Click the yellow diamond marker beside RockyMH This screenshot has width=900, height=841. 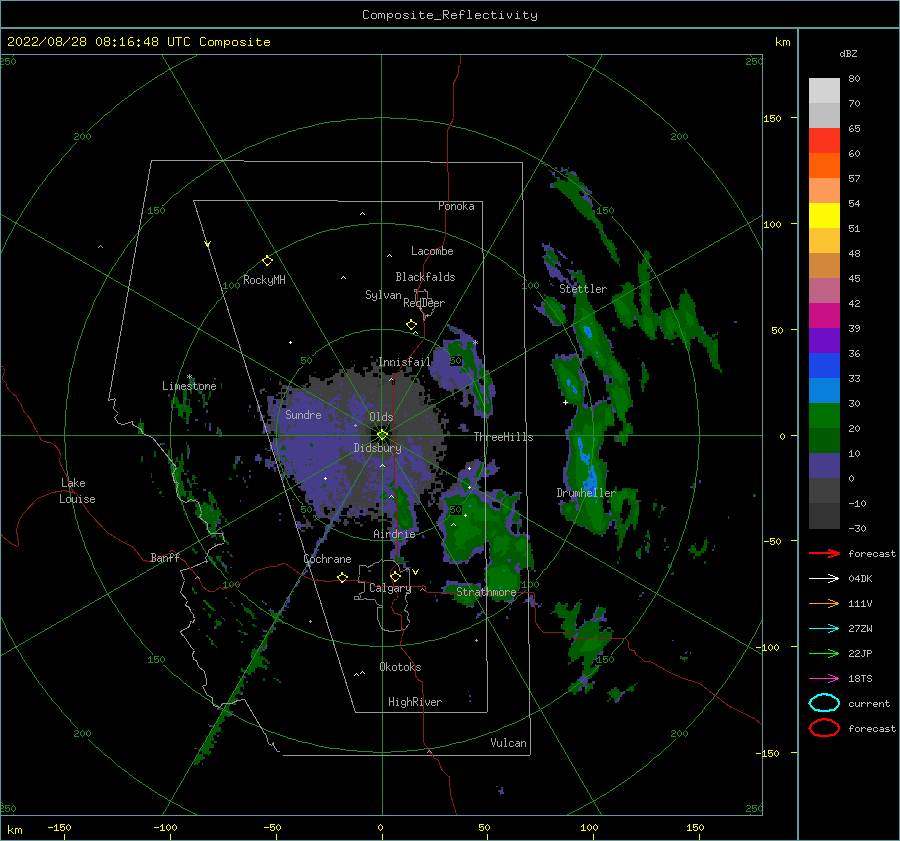coord(267,261)
